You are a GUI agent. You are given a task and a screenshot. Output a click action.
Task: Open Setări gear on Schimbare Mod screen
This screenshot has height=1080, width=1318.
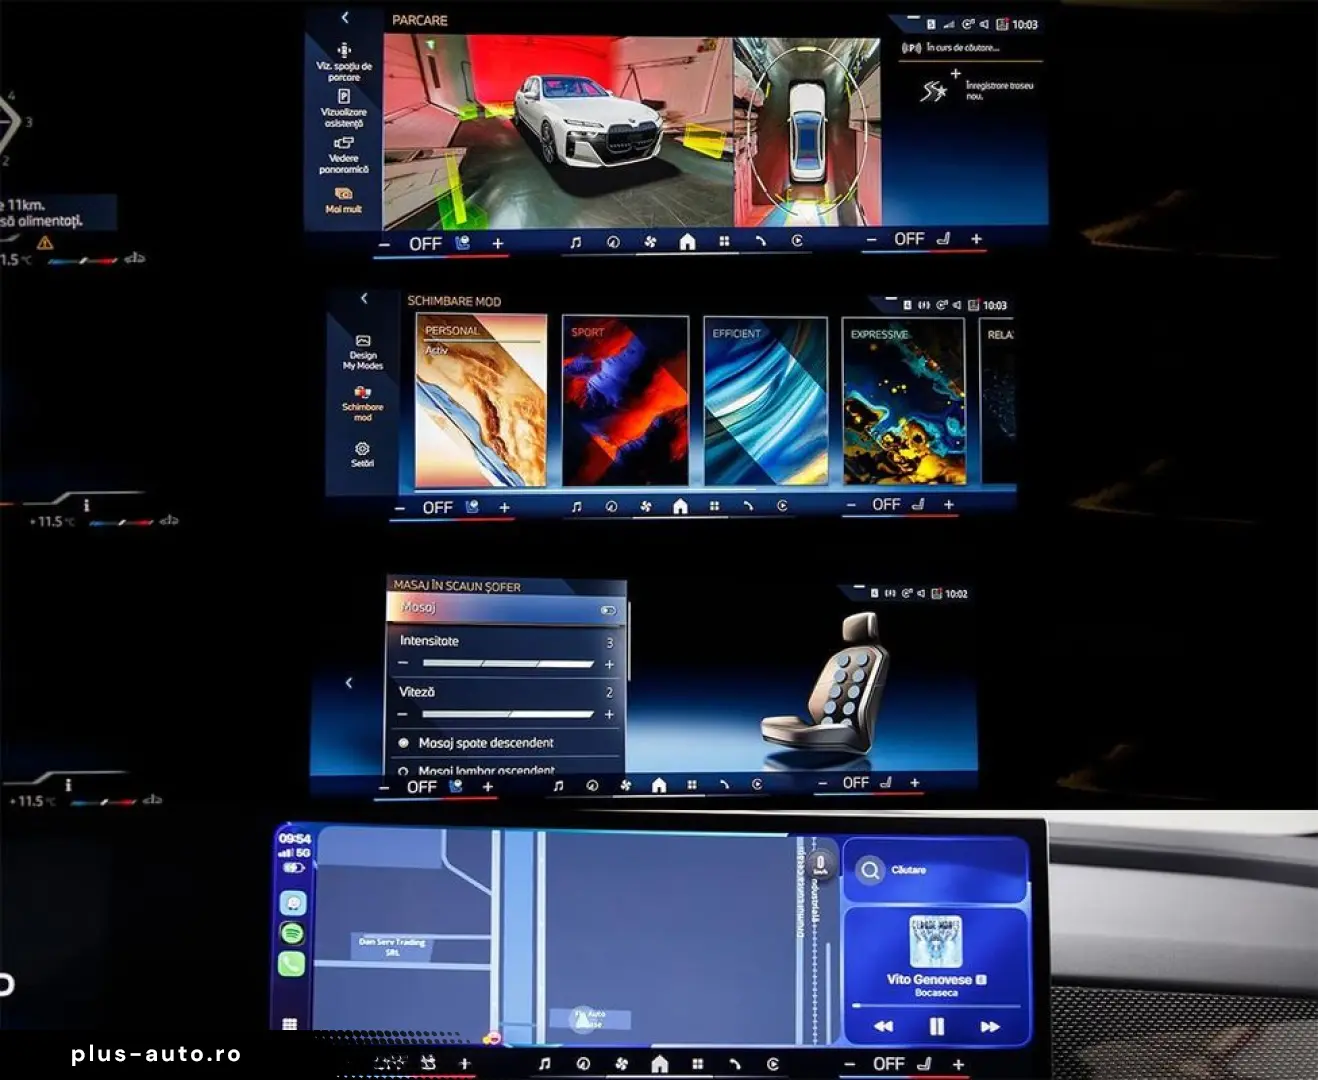click(362, 455)
